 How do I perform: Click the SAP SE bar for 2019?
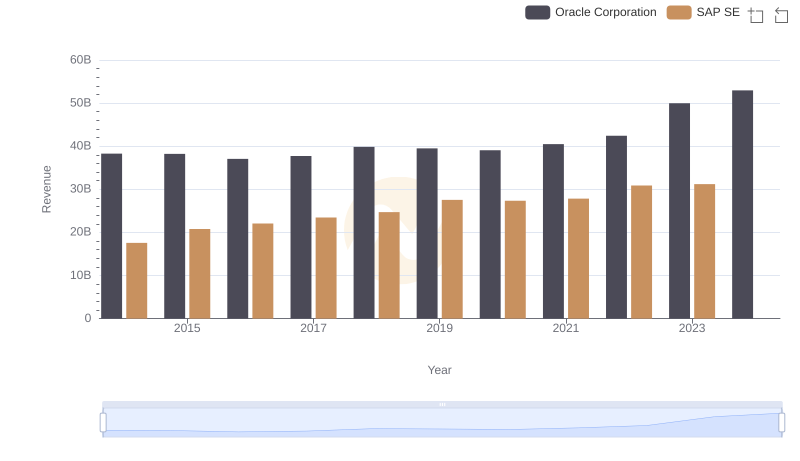coord(452,259)
